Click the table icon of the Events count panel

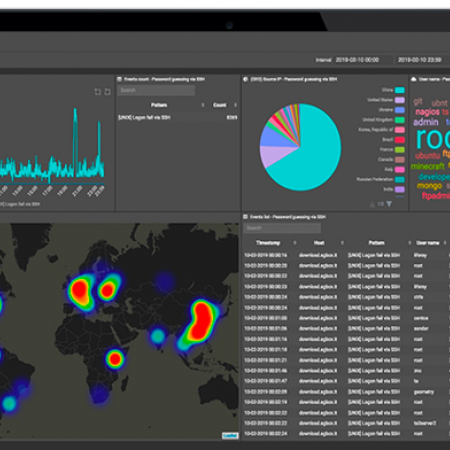(x=119, y=79)
